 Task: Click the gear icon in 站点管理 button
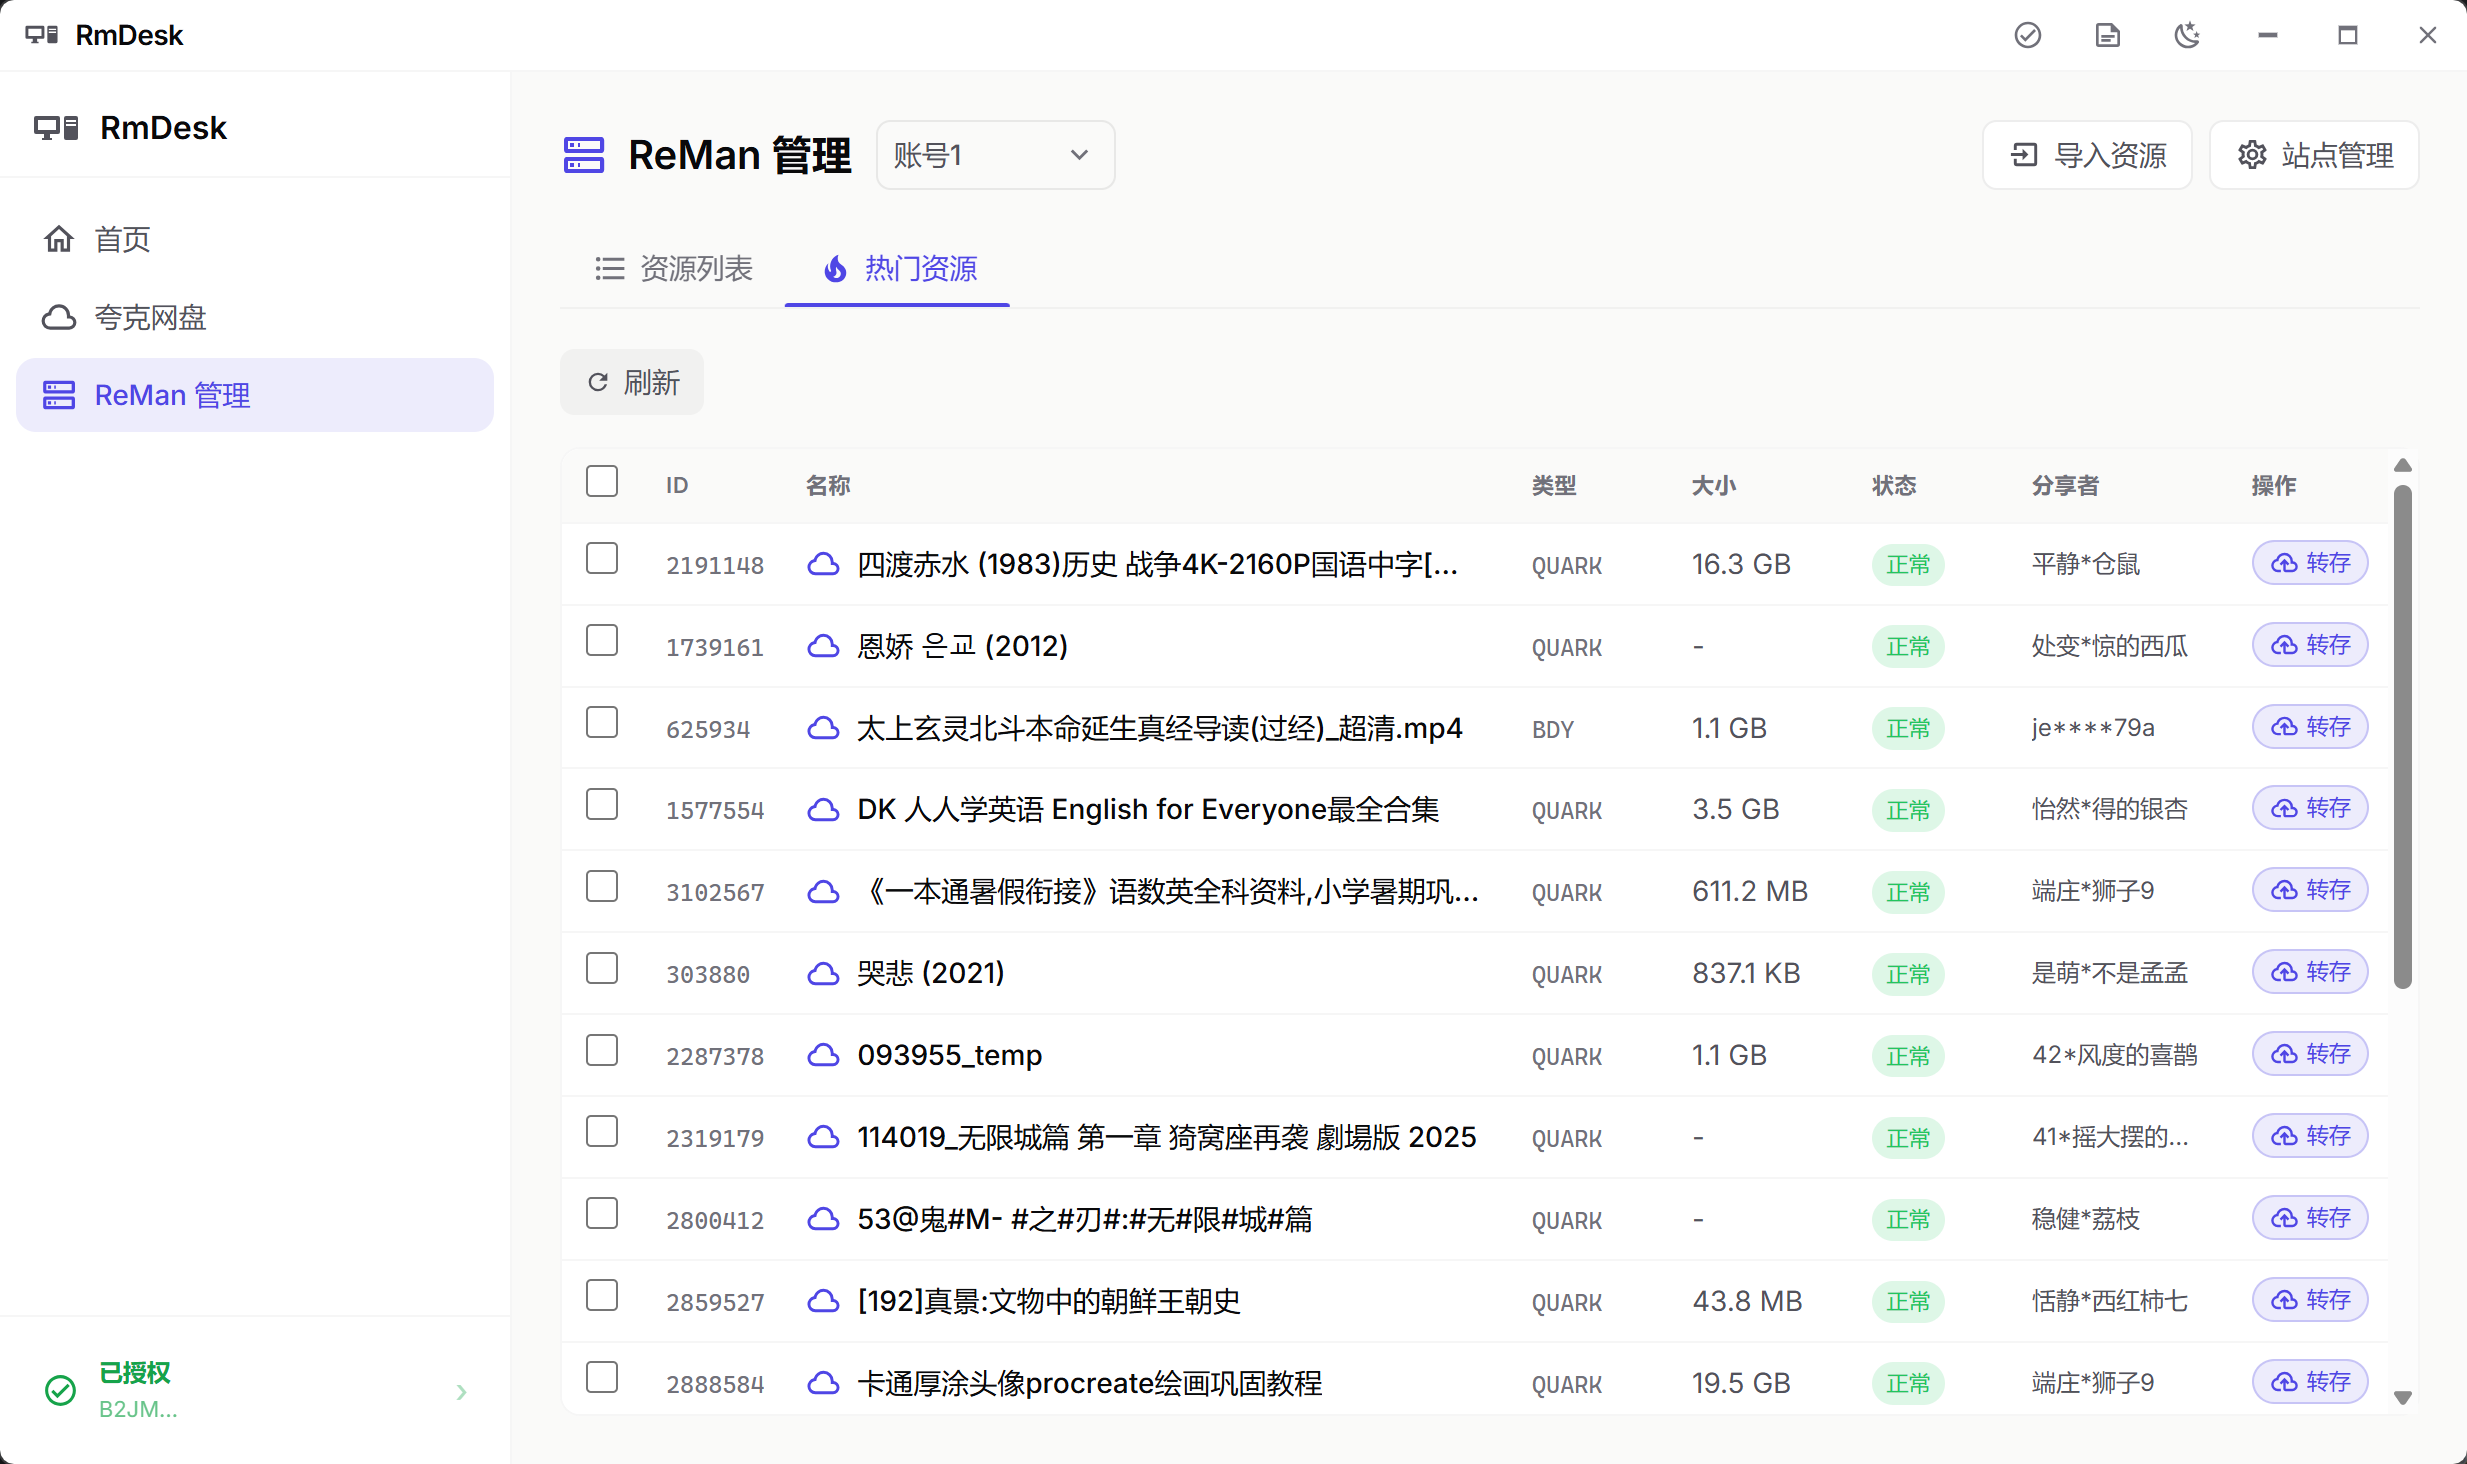2252,155
